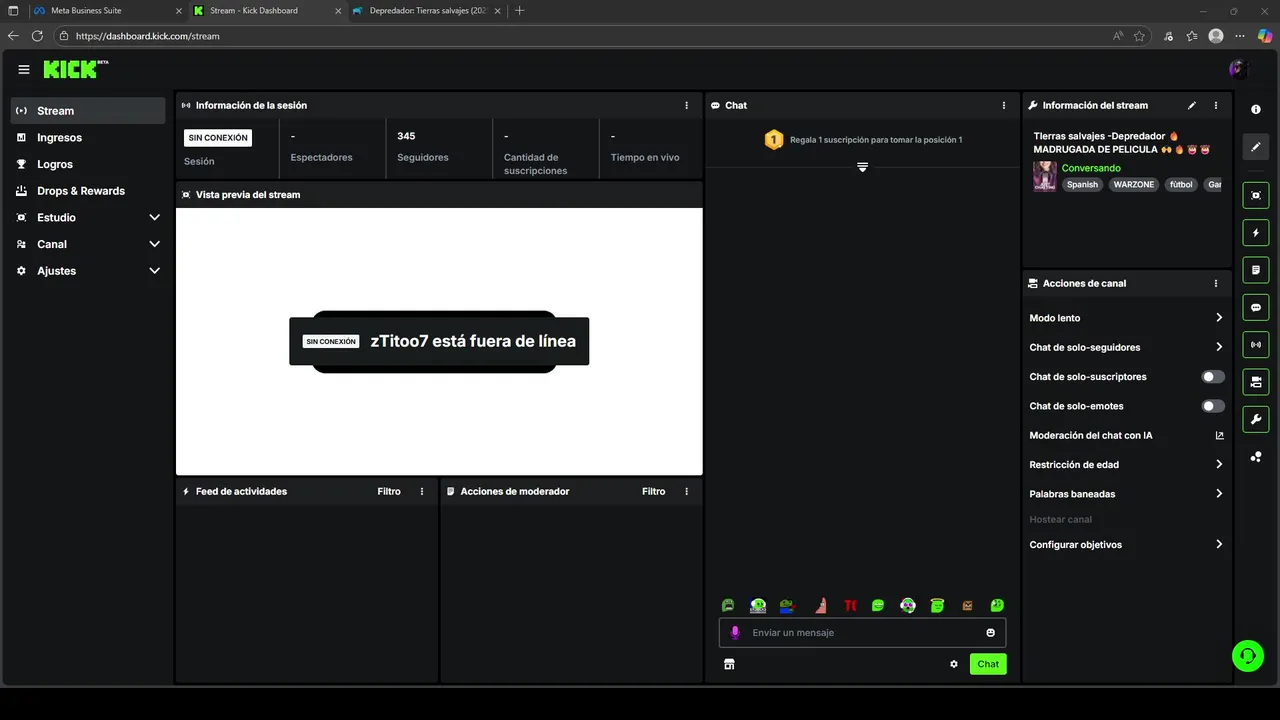Open Logros in left sidebar
Image resolution: width=1280 pixels, height=720 pixels.
pos(88,164)
